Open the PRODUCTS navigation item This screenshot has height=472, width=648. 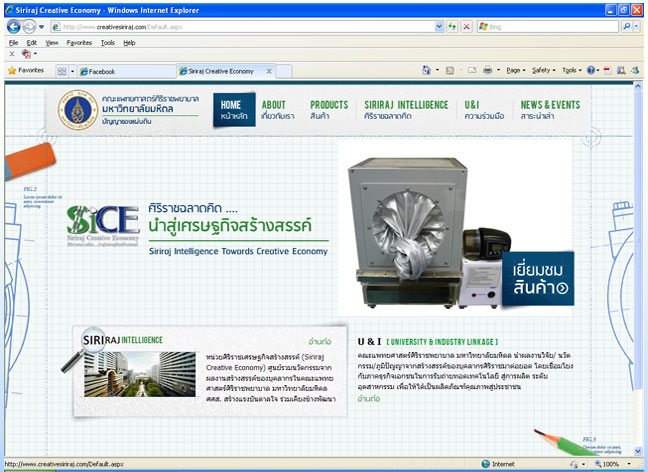click(x=329, y=110)
